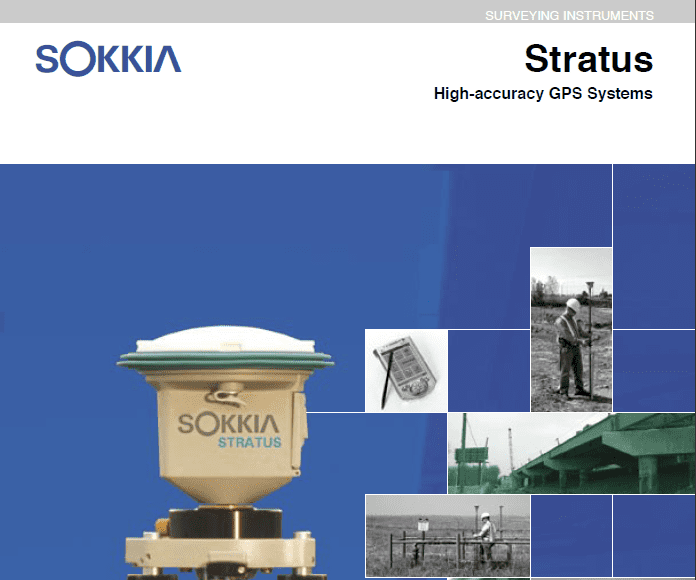Viewport: 696px width, 580px height.
Task: Open the surveyor in grassy field photo
Action: click(x=446, y=535)
